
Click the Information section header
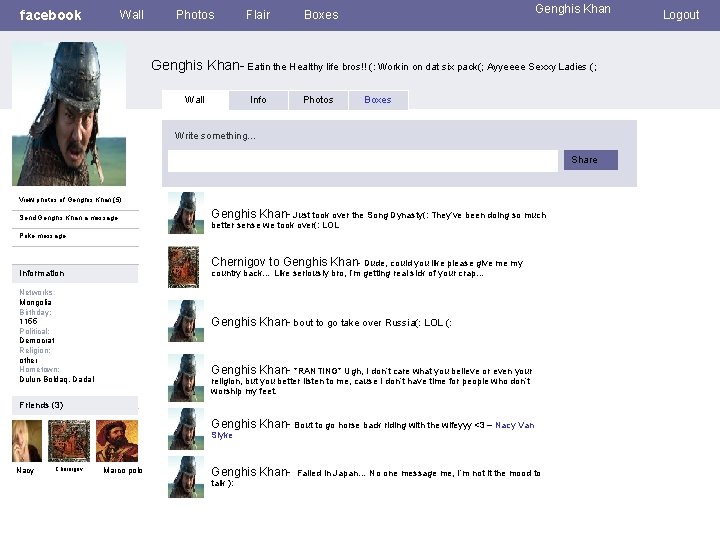coord(75,273)
